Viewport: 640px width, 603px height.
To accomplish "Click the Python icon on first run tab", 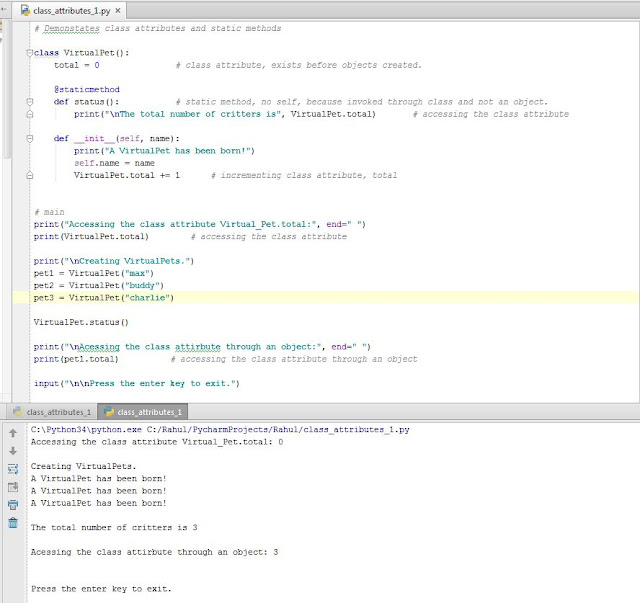I will 18,412.
